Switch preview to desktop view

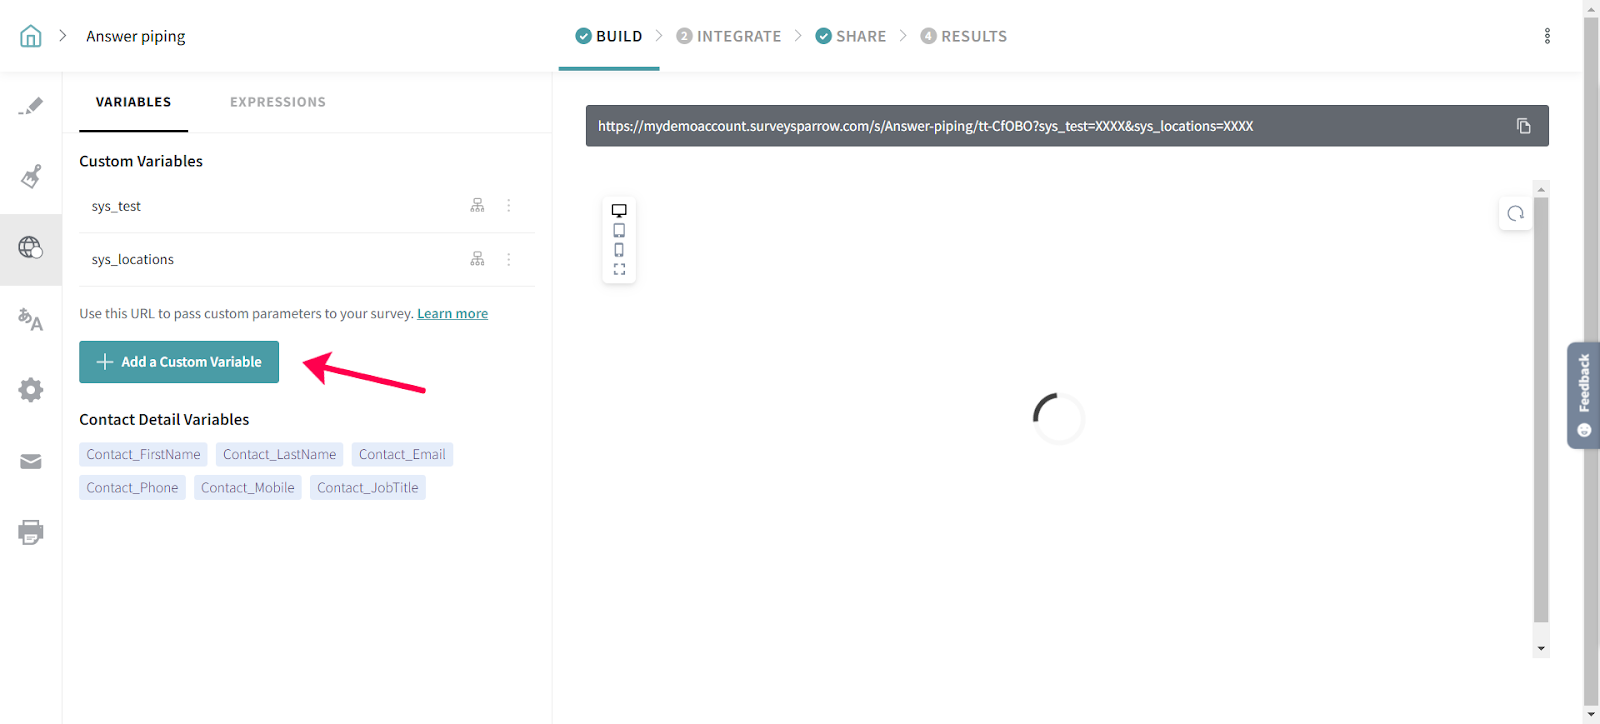(x=619, y=211)
